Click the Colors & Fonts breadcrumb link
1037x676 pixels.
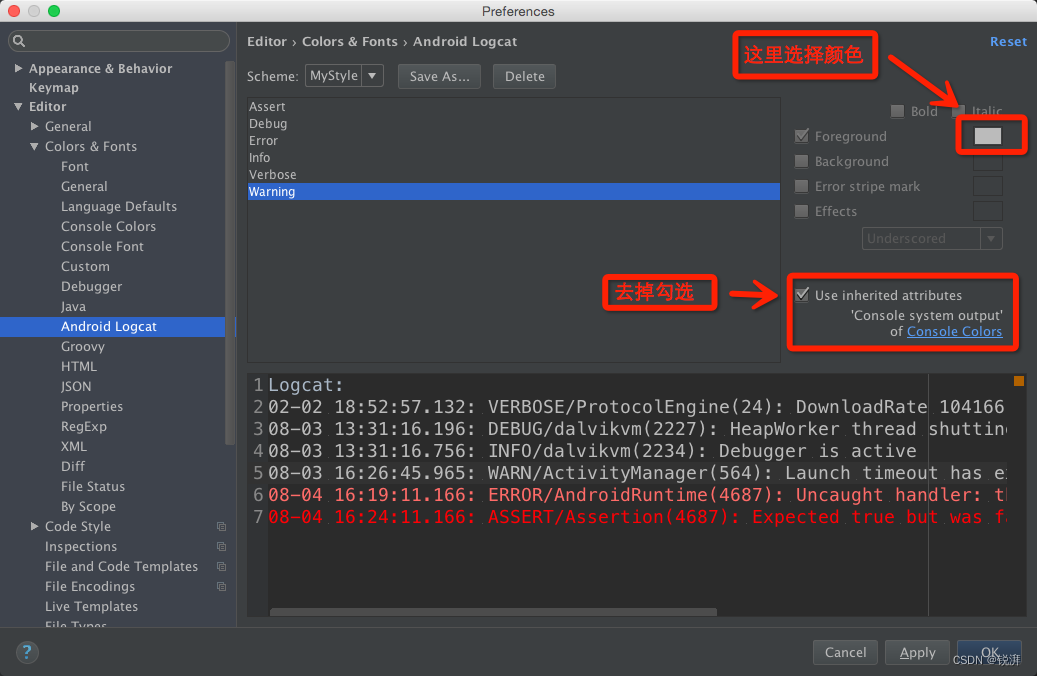pos(349,41)
